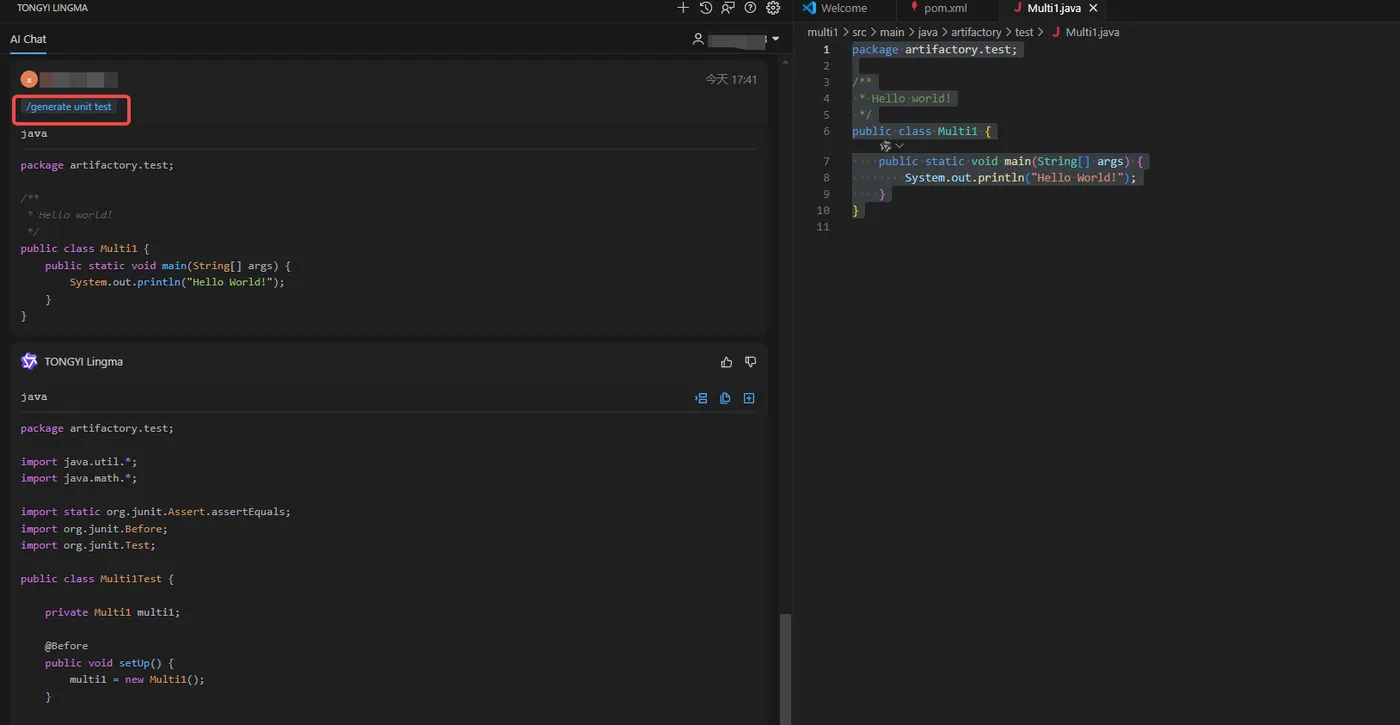Open the help question mark icon
The height and width of the screenshot is (725, 1400).
tap(750, 8)
